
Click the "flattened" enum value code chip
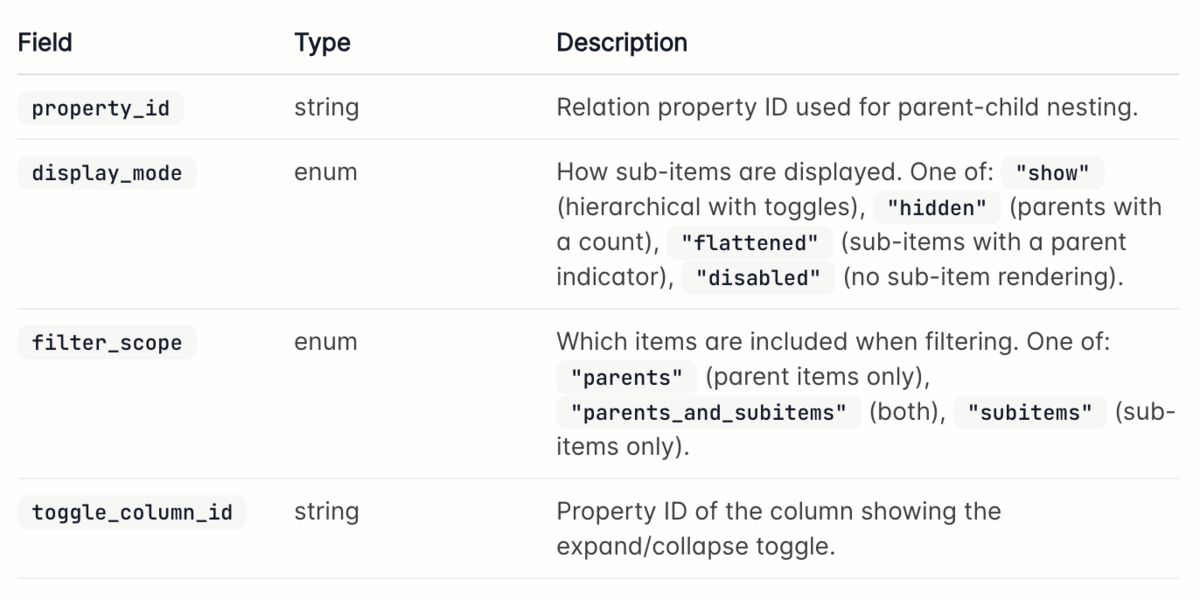(x=749, y=243)
